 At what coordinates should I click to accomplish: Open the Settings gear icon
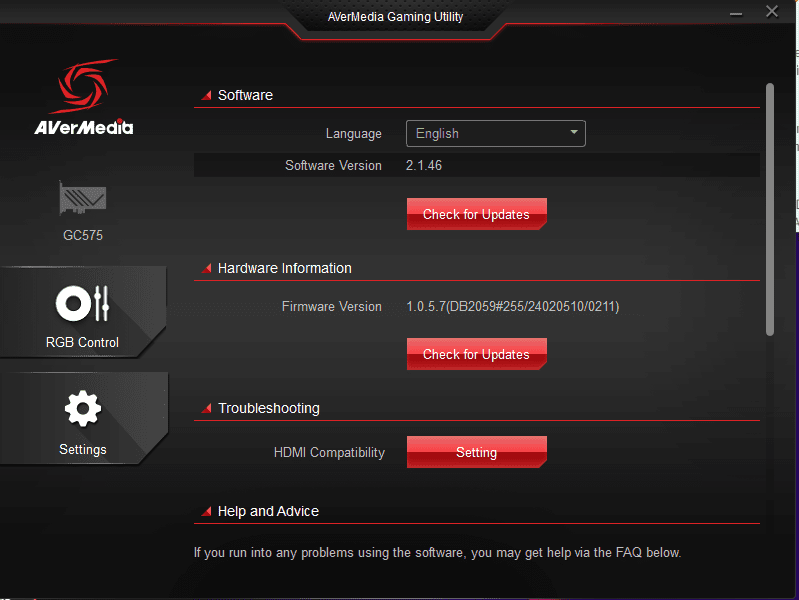[x=83, y=408]
